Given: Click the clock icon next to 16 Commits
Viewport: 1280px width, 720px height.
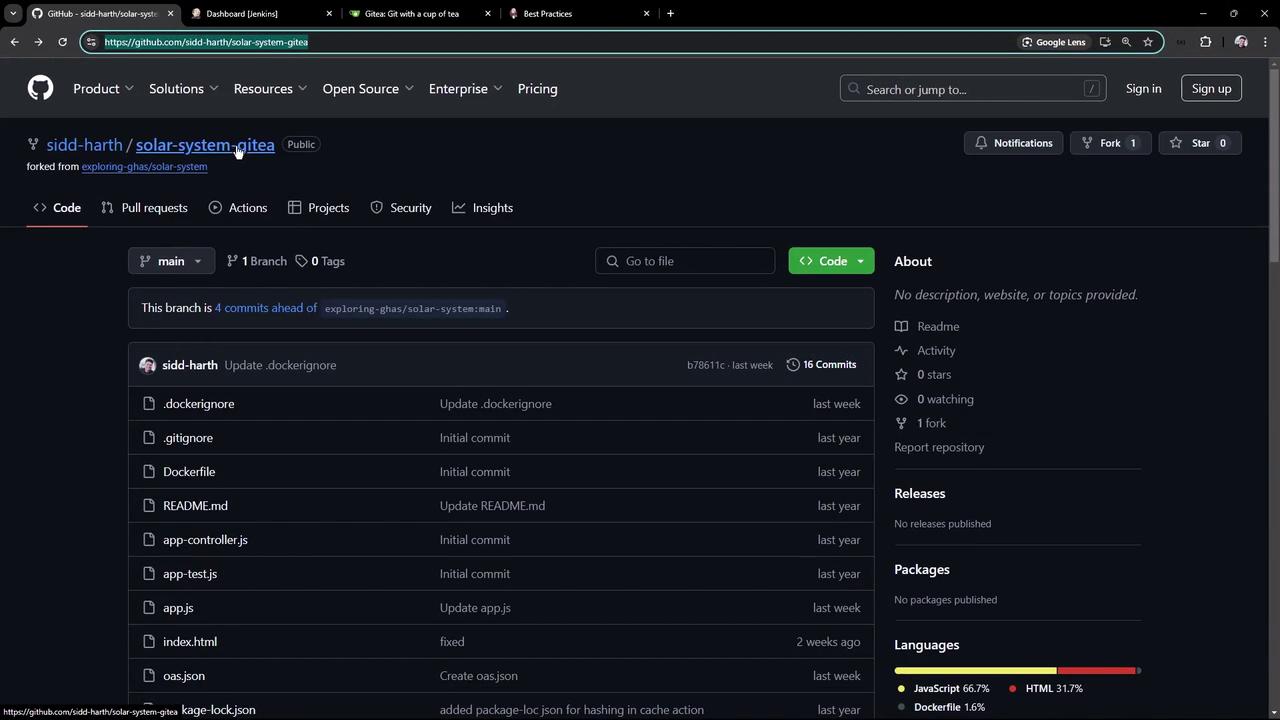Looking at the screenshot, I should (793, 365).
